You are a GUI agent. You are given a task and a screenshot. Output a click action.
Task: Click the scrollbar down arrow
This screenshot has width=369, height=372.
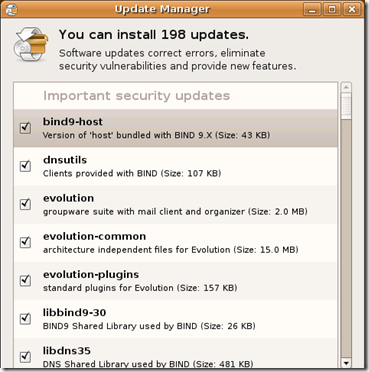point(346,363)
